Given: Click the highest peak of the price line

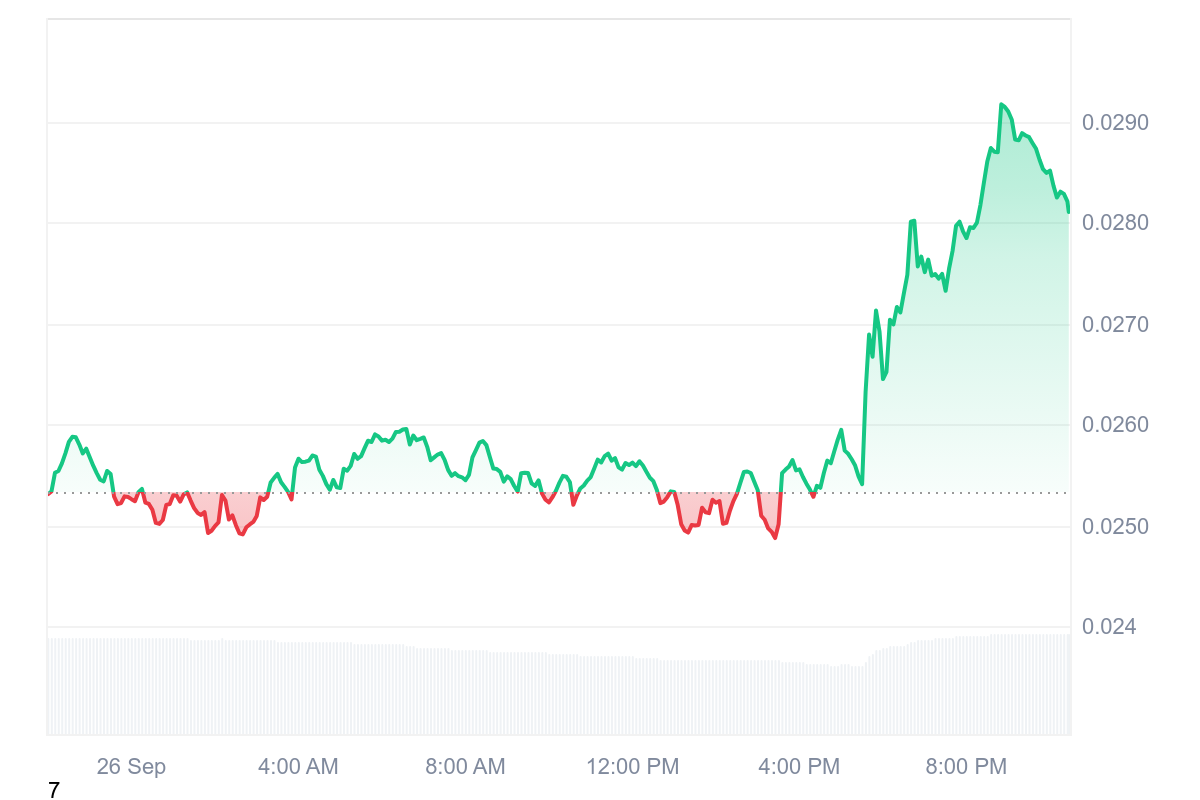Looking at the screenshot, I should click(1001, 105).
